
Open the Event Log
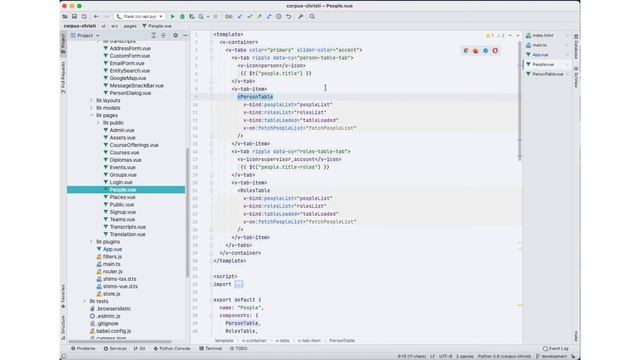[x=556, y=349]
